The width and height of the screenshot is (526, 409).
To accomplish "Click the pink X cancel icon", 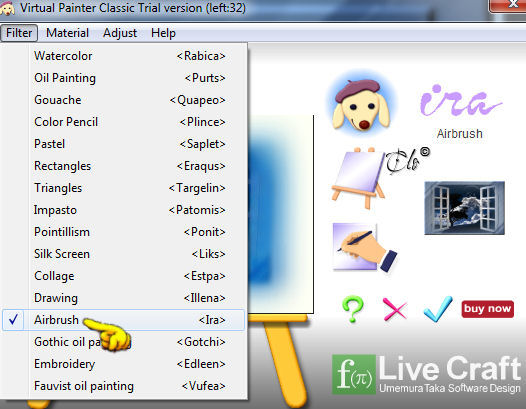I will click(x=395, y=309).
